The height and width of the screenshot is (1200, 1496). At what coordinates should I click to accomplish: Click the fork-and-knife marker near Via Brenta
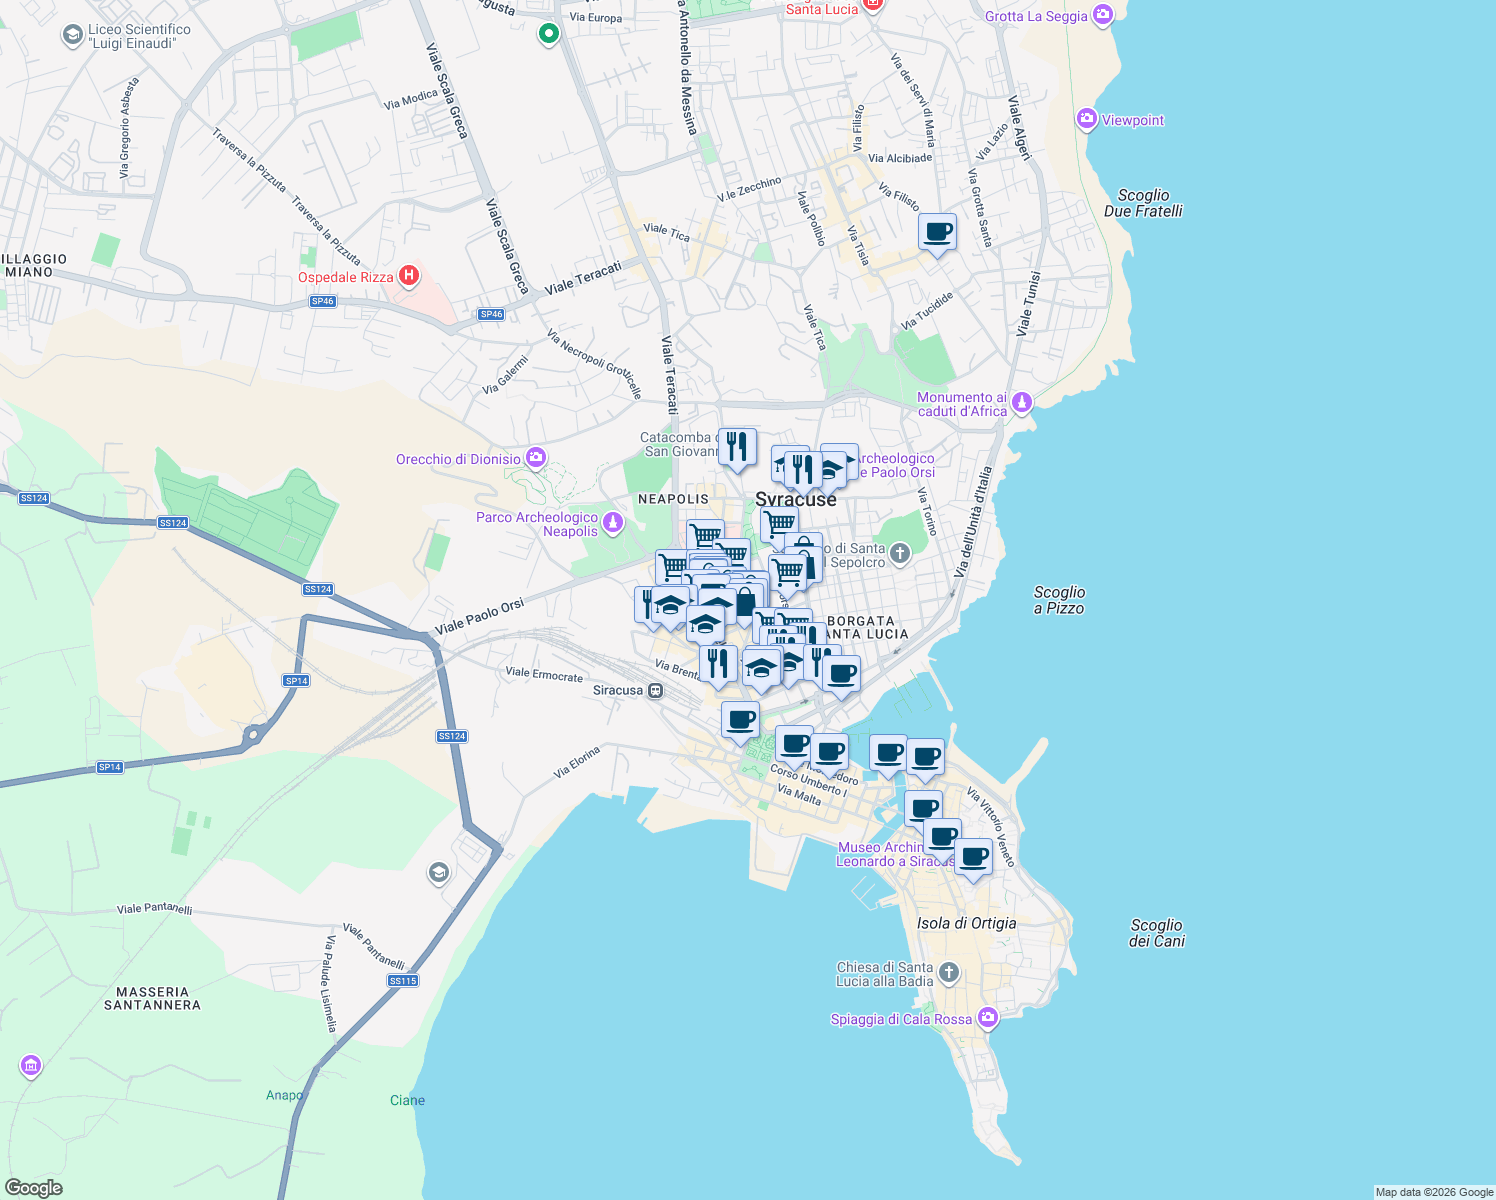pyautogui.click(x=718, y=660)
